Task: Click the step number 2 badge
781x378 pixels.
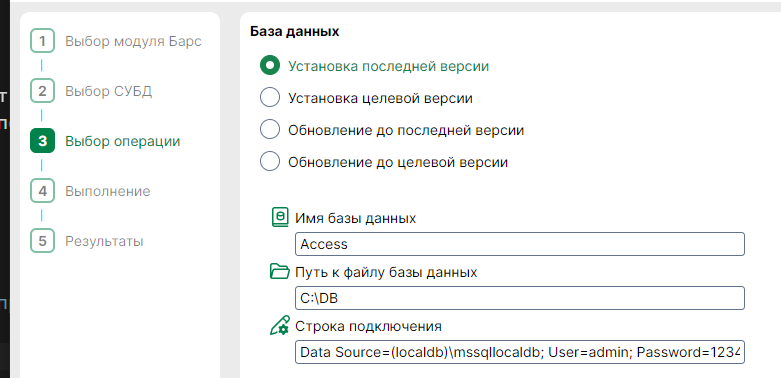Action: pos(42,91)
